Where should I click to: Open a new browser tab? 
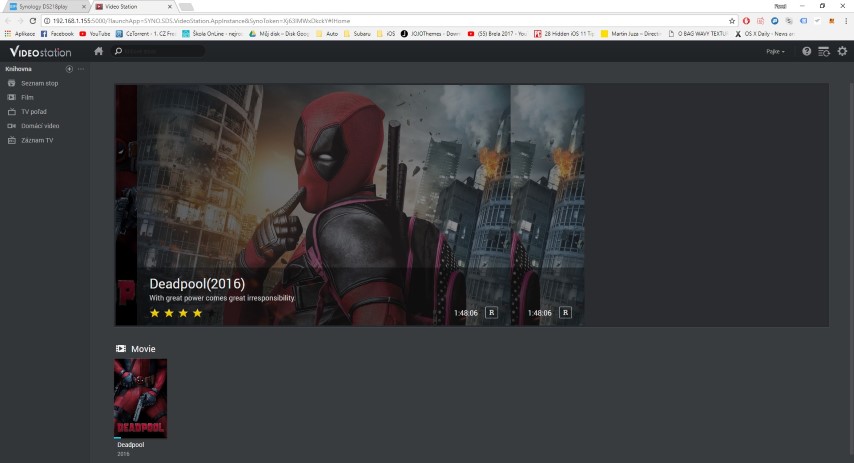coord(186,7)
